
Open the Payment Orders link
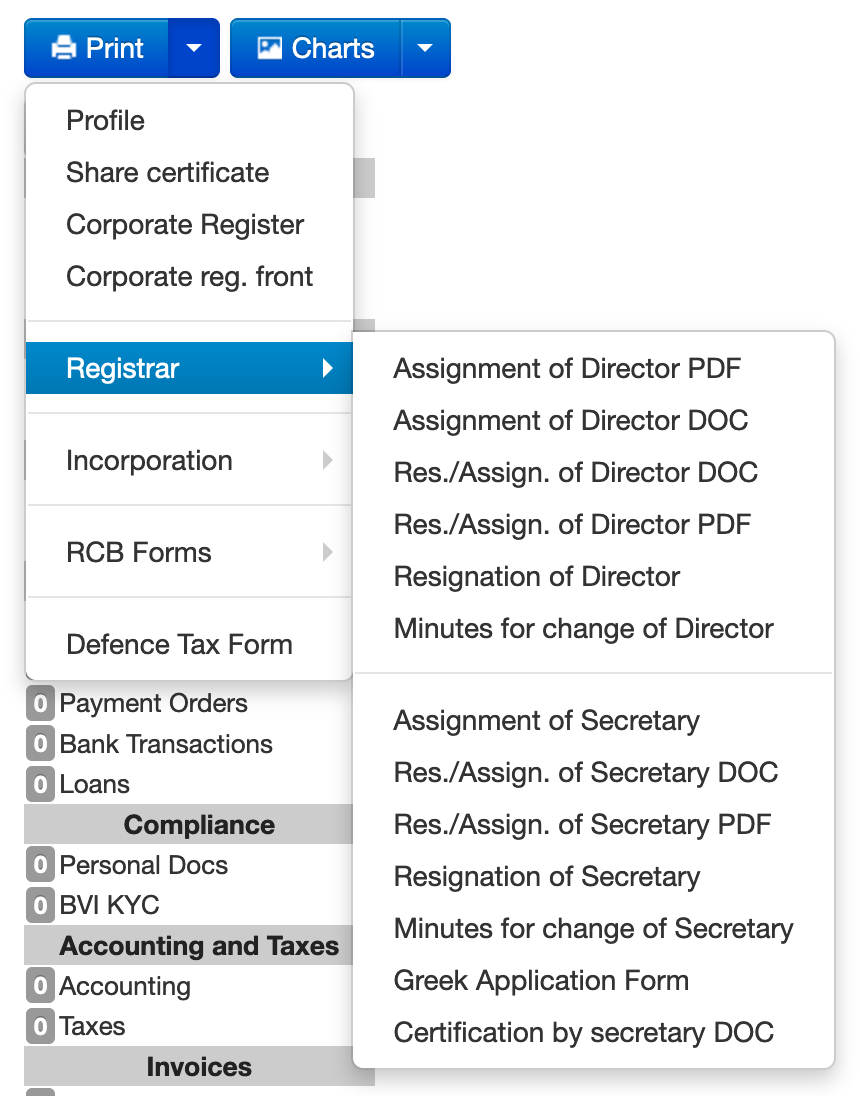click(x=153, y=704)
